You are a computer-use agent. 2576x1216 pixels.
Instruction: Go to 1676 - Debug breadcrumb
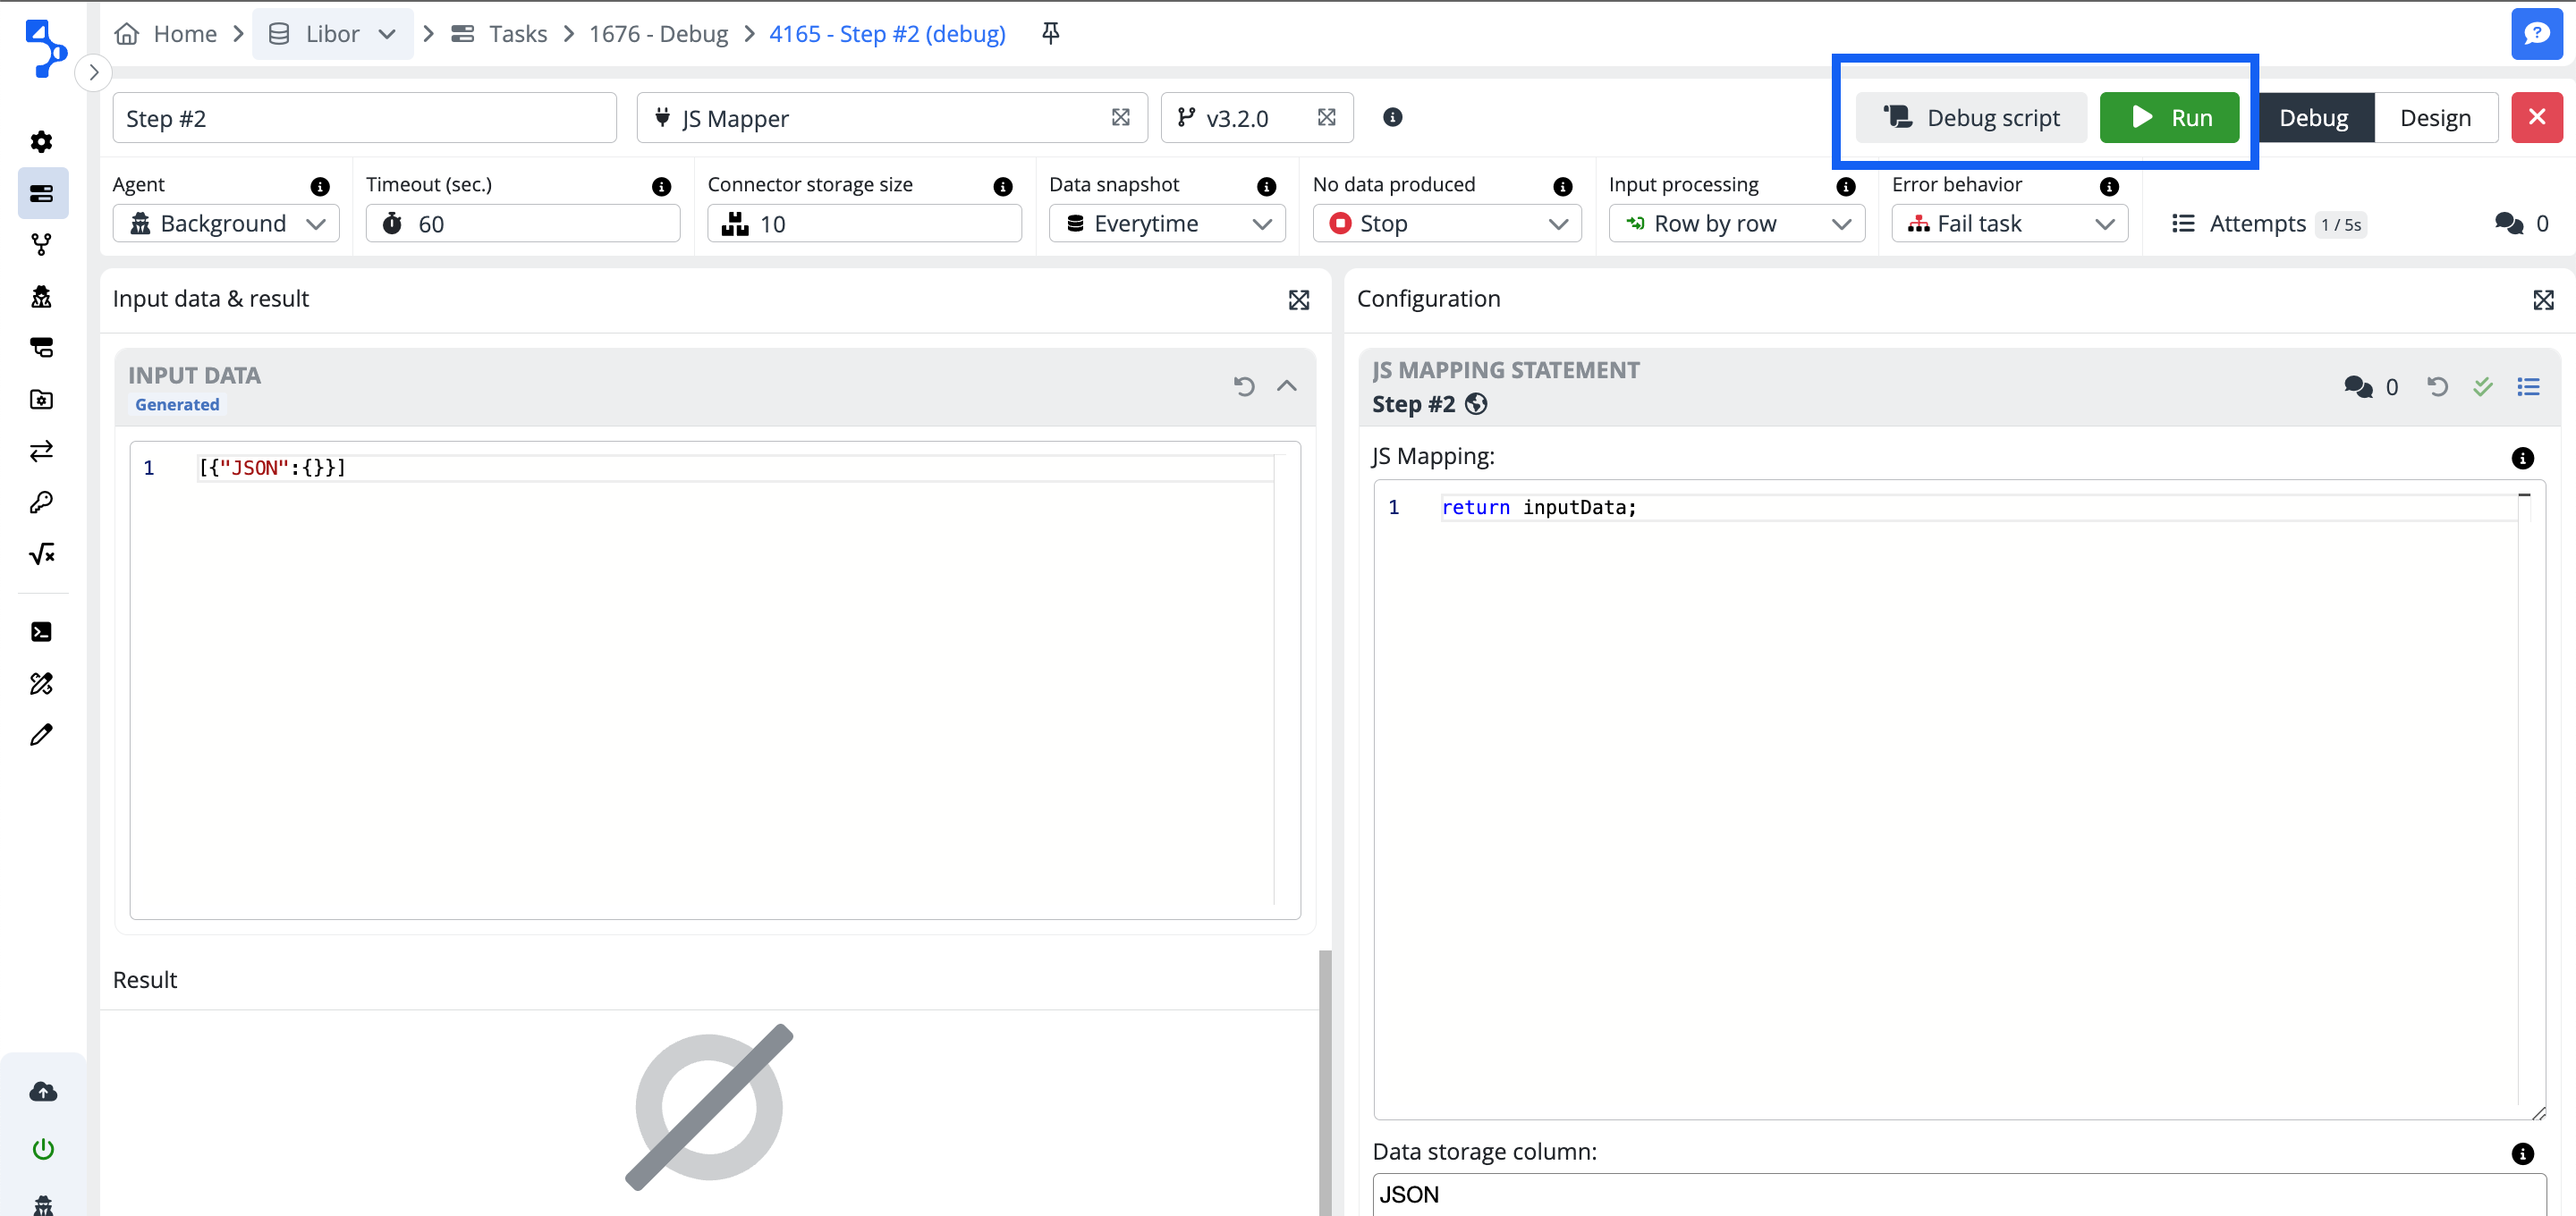pyautogui.click(x=658, y=34)
